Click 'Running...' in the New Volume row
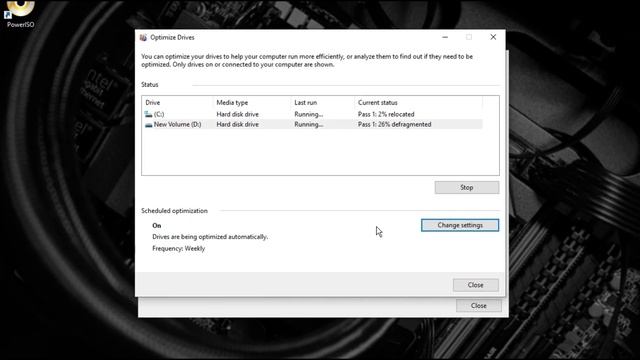The image size is (640, 360). (309, 124)
